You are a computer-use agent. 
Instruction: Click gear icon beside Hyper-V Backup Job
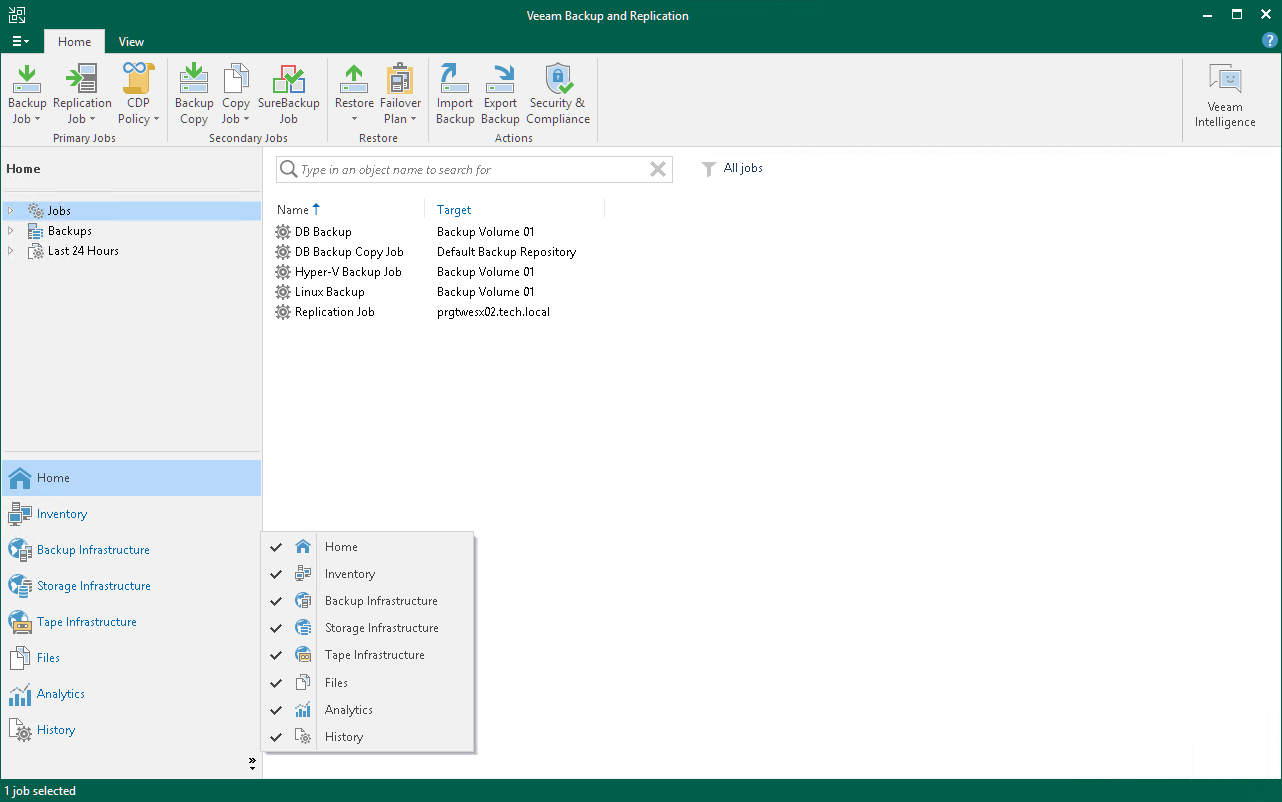[283, 272]
